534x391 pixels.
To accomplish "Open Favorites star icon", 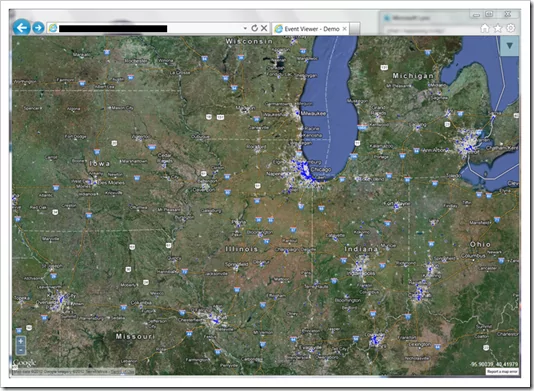I will click(x=498, y=28).
